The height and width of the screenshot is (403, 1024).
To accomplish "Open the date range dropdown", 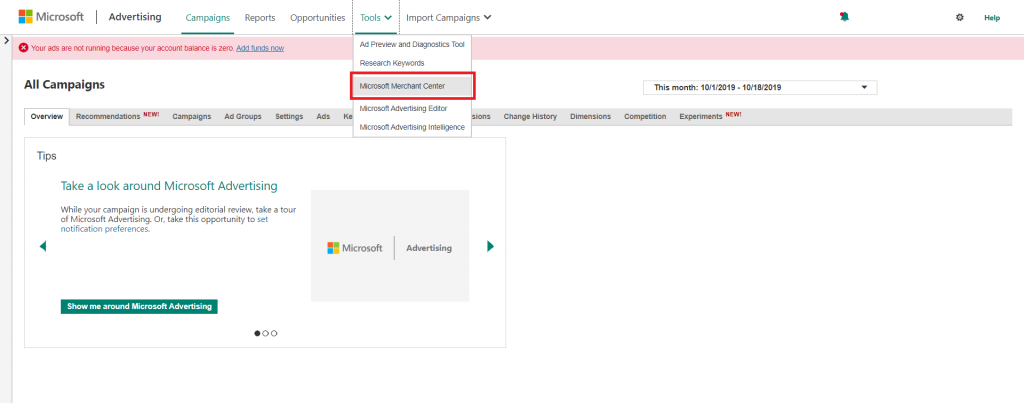I will (x=760, y=88).
